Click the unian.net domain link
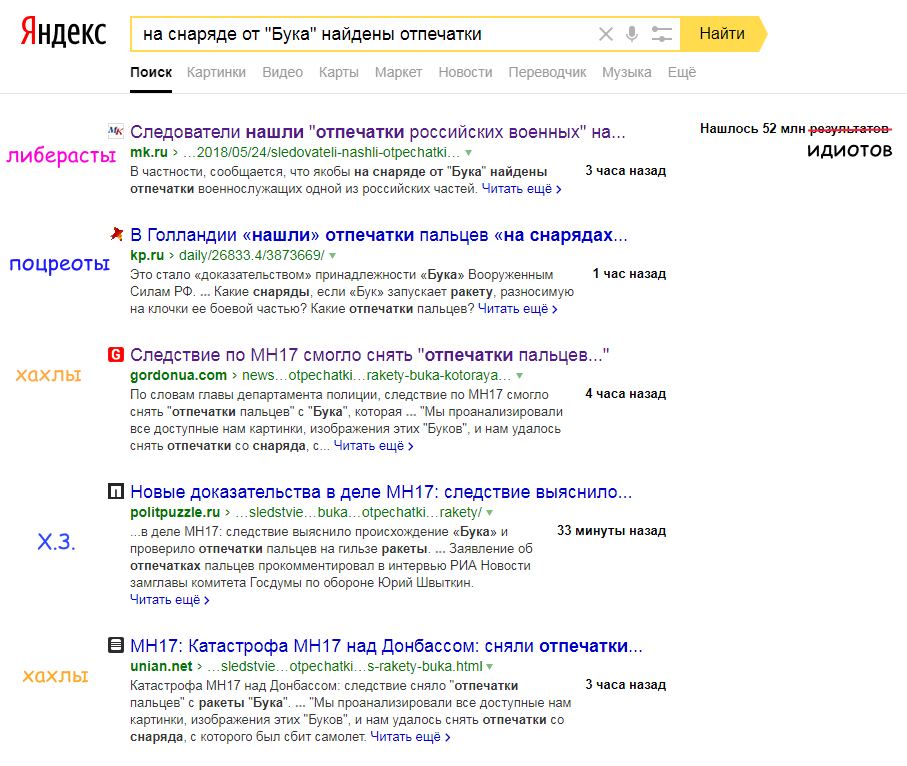Screen dimensions: 907x766 161,666
